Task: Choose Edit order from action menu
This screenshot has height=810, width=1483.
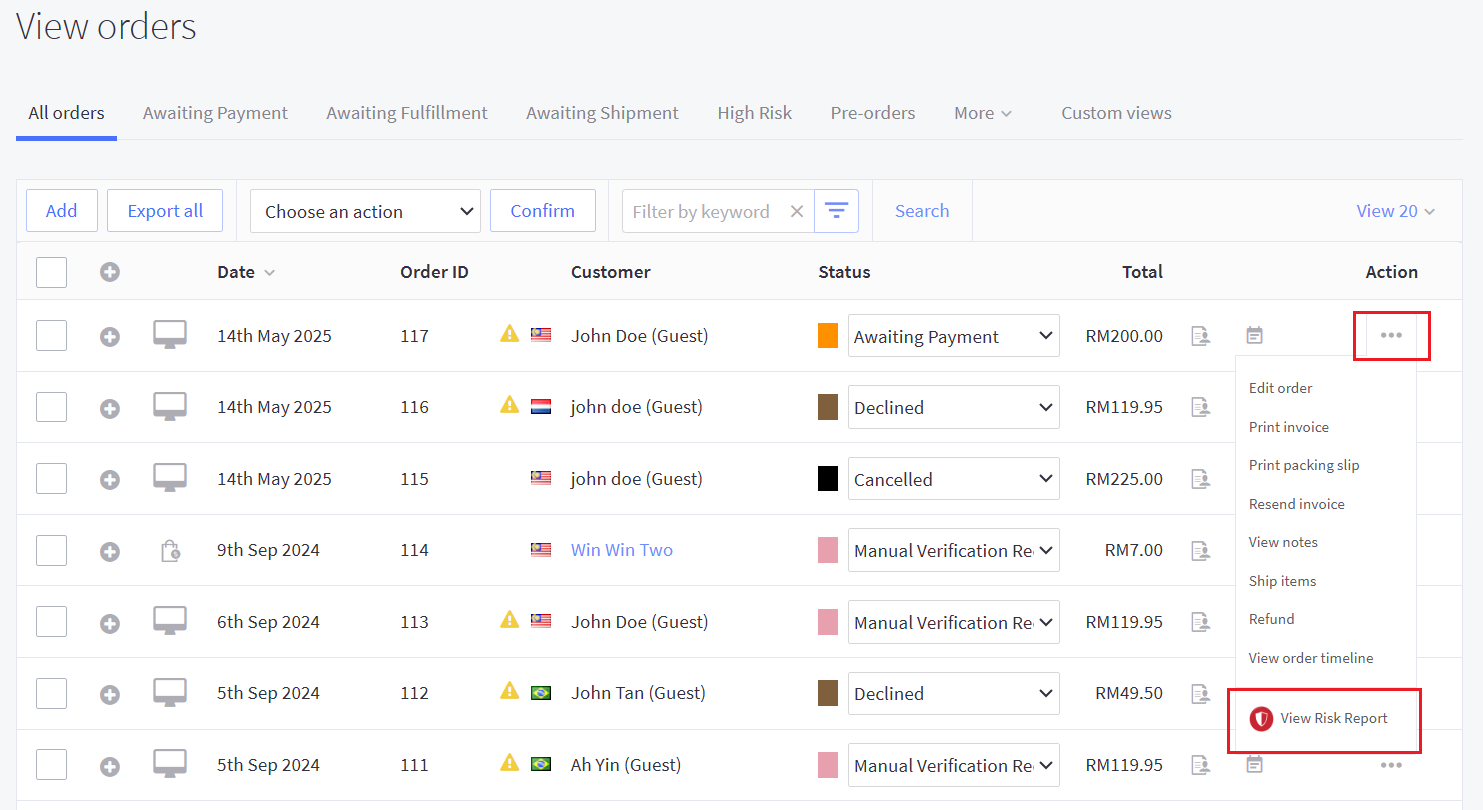Action: coord(1280,388)
